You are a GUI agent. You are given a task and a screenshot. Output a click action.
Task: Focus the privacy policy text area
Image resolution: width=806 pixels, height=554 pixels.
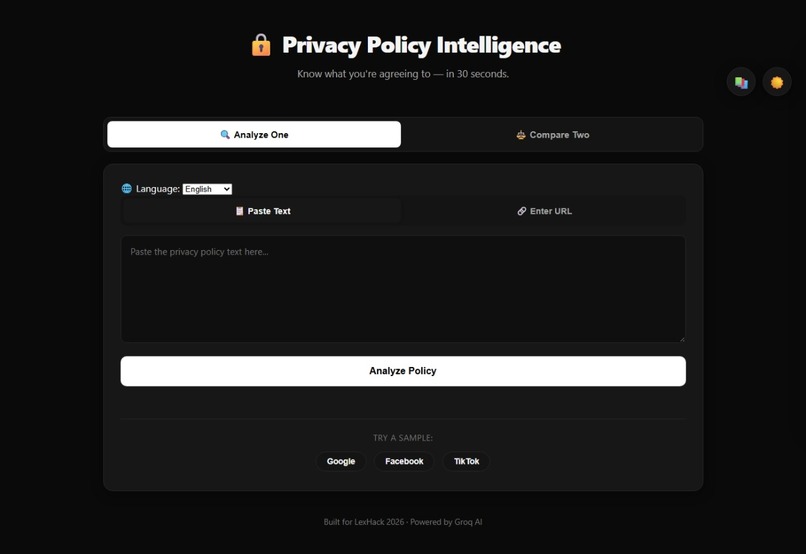[x=403, y=289]
